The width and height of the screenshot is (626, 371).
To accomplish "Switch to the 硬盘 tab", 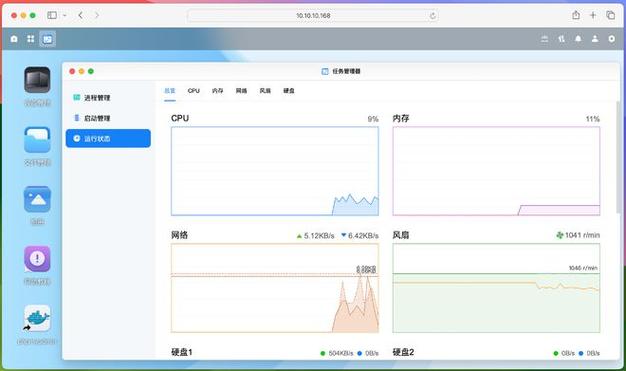I will tap(289, 91).
